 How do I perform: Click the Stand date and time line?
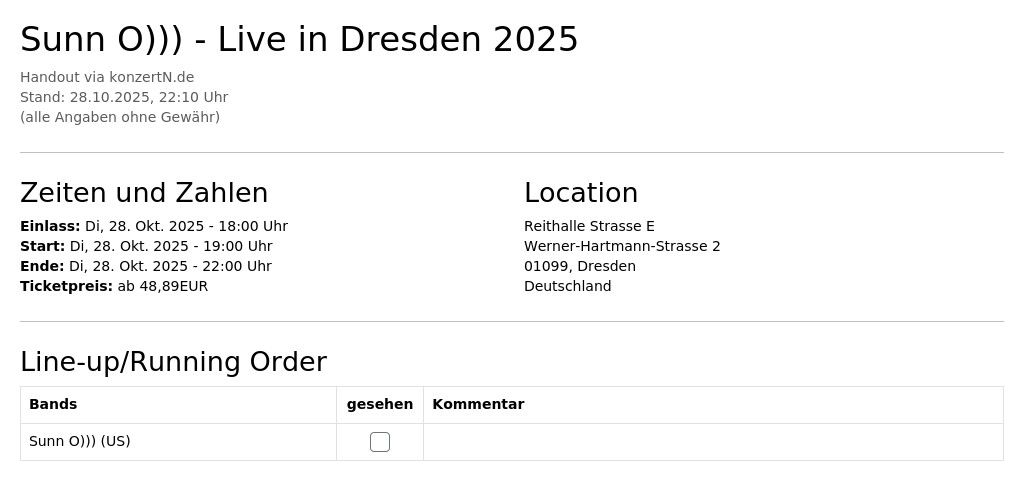click(124, 97)
